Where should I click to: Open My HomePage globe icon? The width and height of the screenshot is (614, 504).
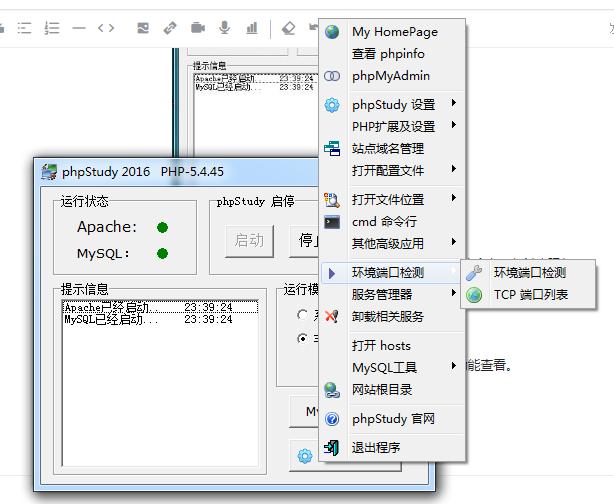coord(332,32)
